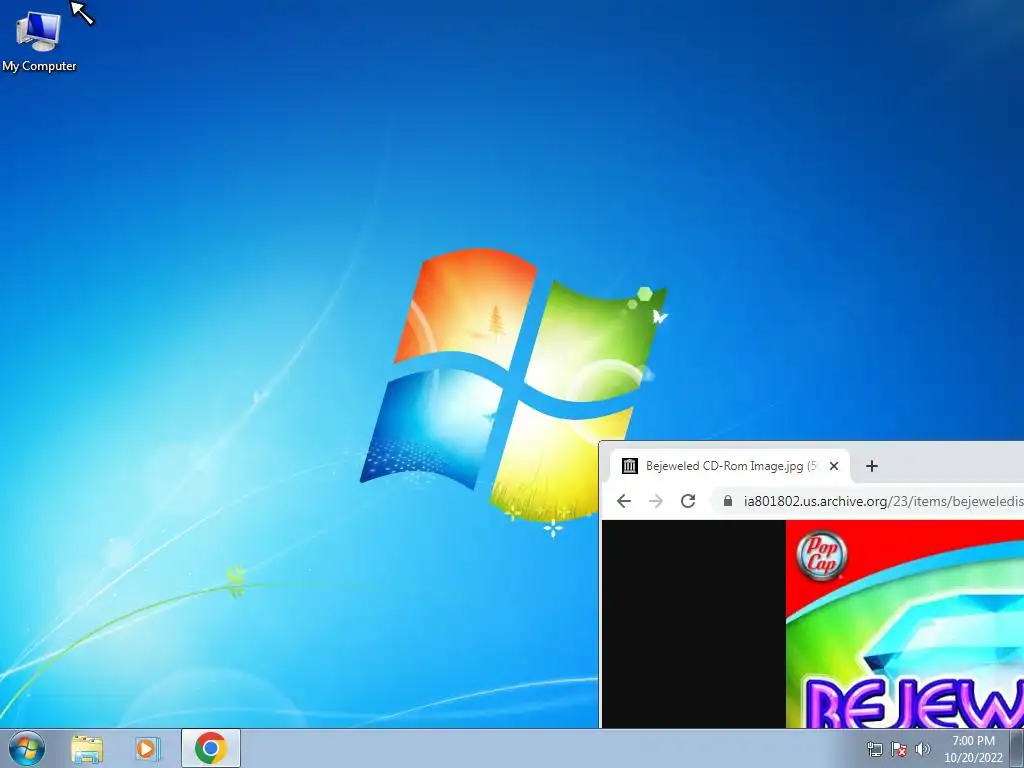The image size is (1024, 768).
Task: Open the Action Center flag icon
Action: pos(899,749)
